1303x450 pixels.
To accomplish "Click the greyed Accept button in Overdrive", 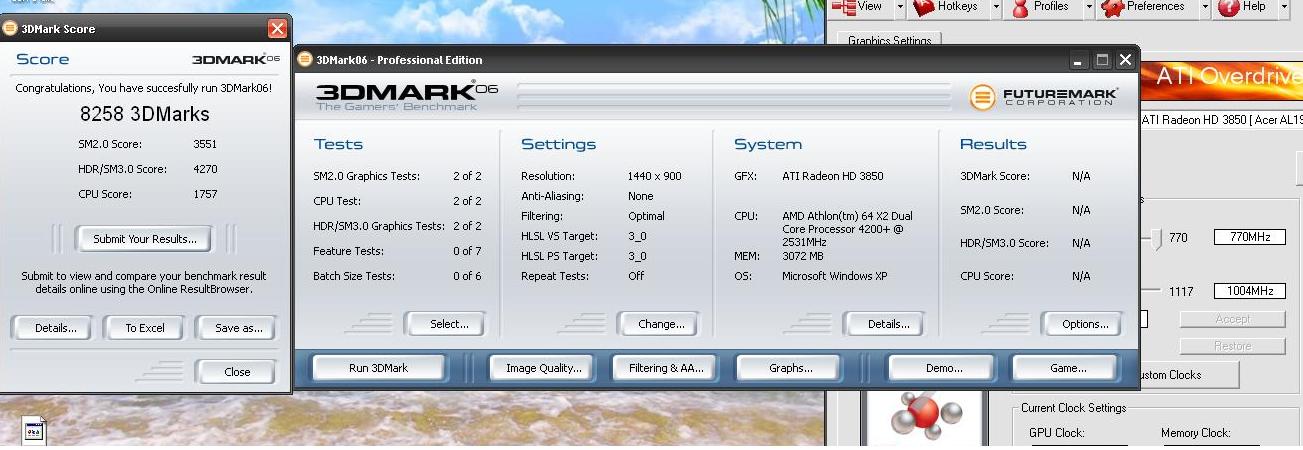I will (x=1232, y=319).
